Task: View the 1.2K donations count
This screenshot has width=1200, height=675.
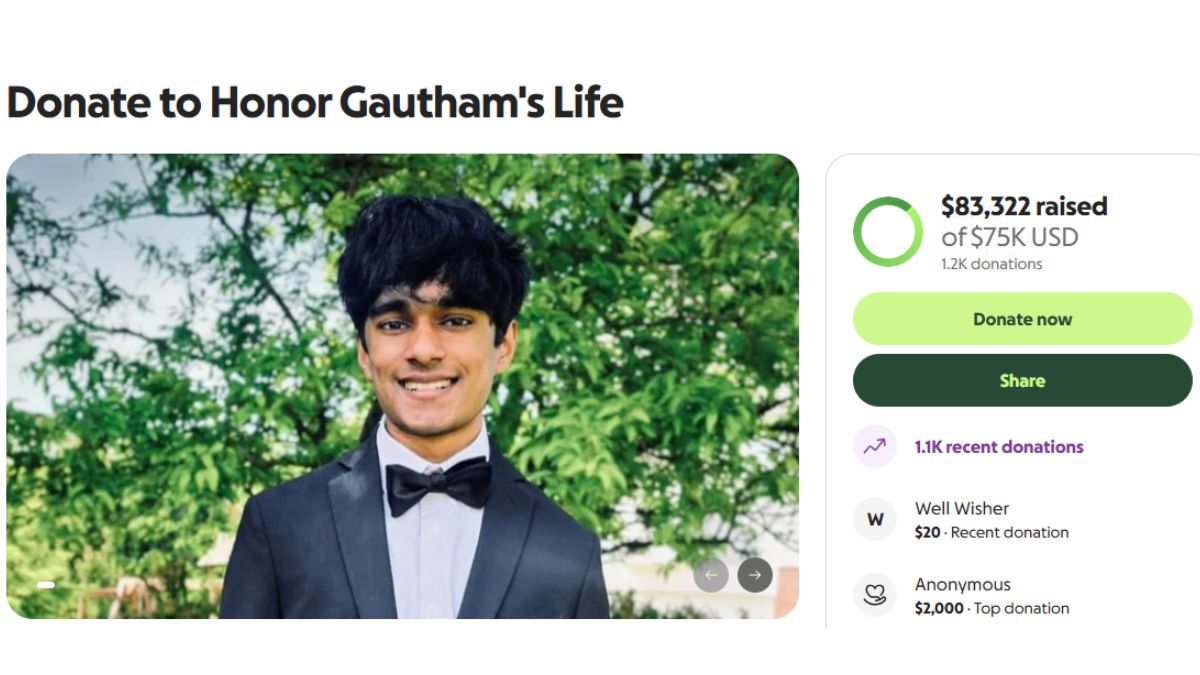Action: tap(991, 264)
